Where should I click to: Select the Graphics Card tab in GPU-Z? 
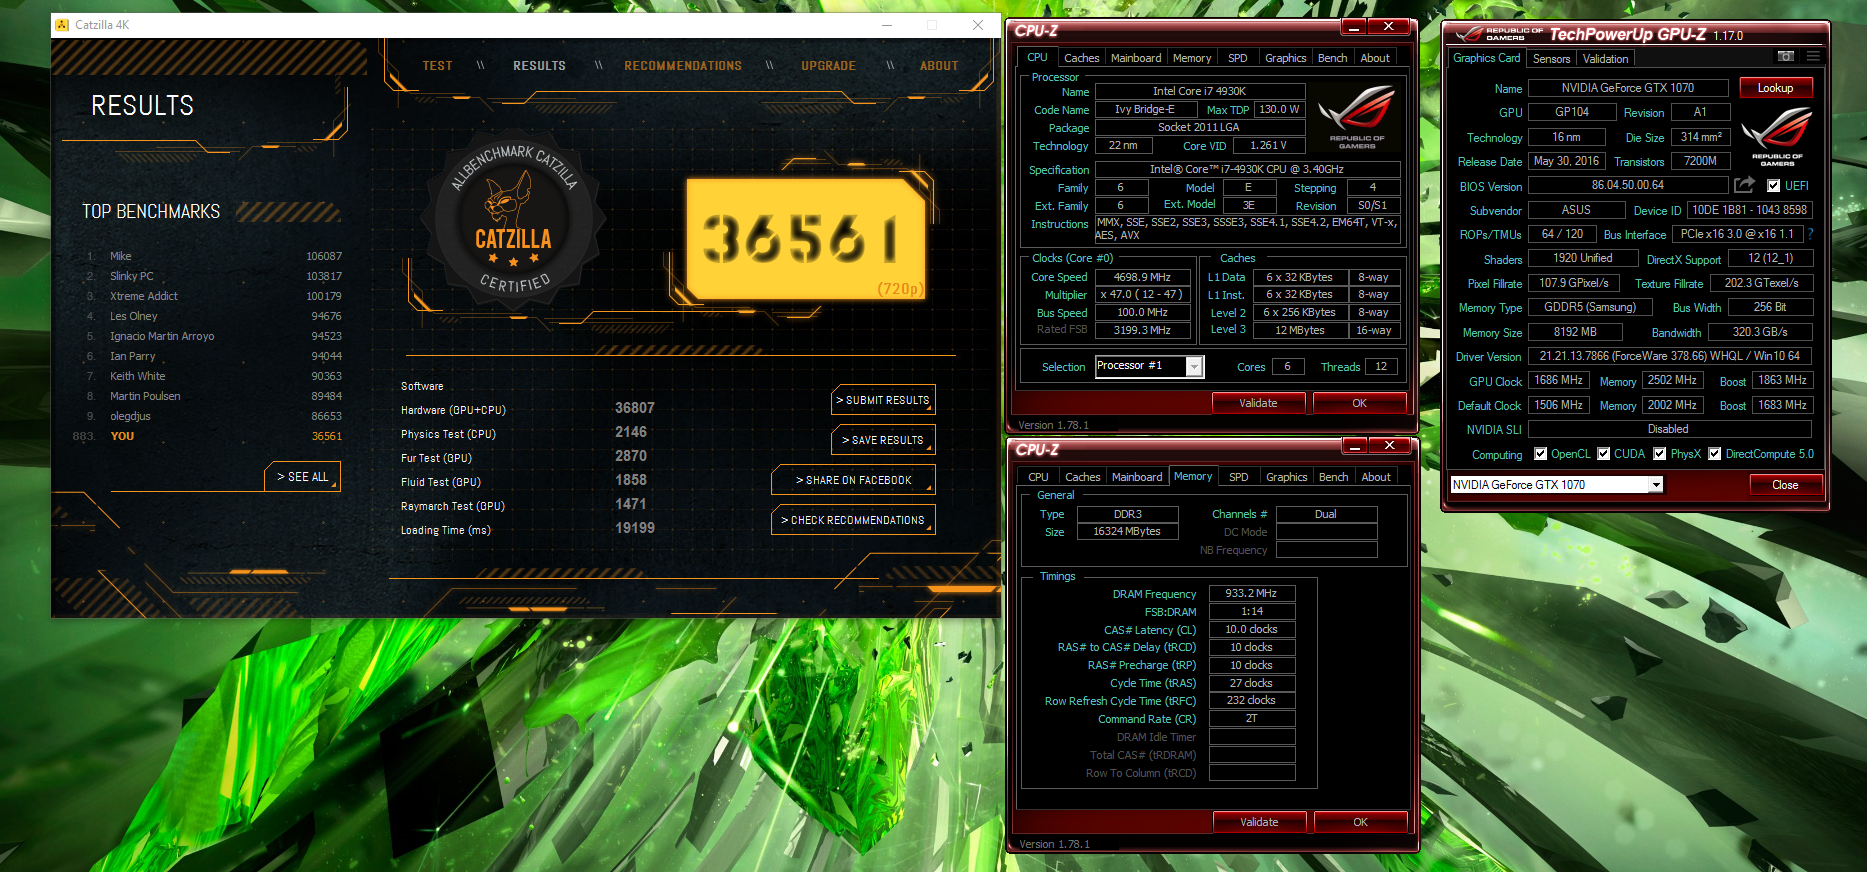1486,58
